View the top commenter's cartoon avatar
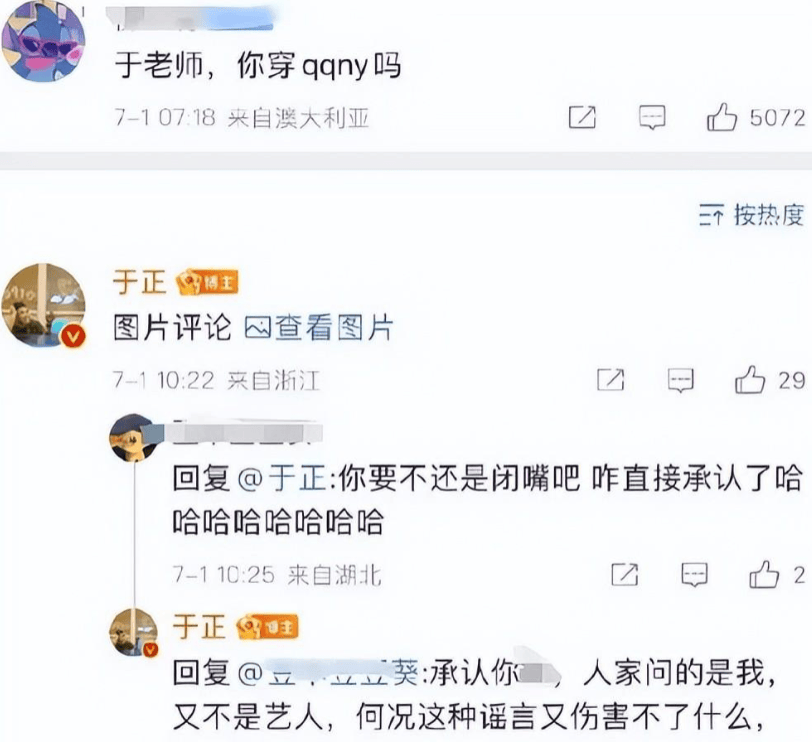Screen dimensions: 812x742 [x=44, y=41]
